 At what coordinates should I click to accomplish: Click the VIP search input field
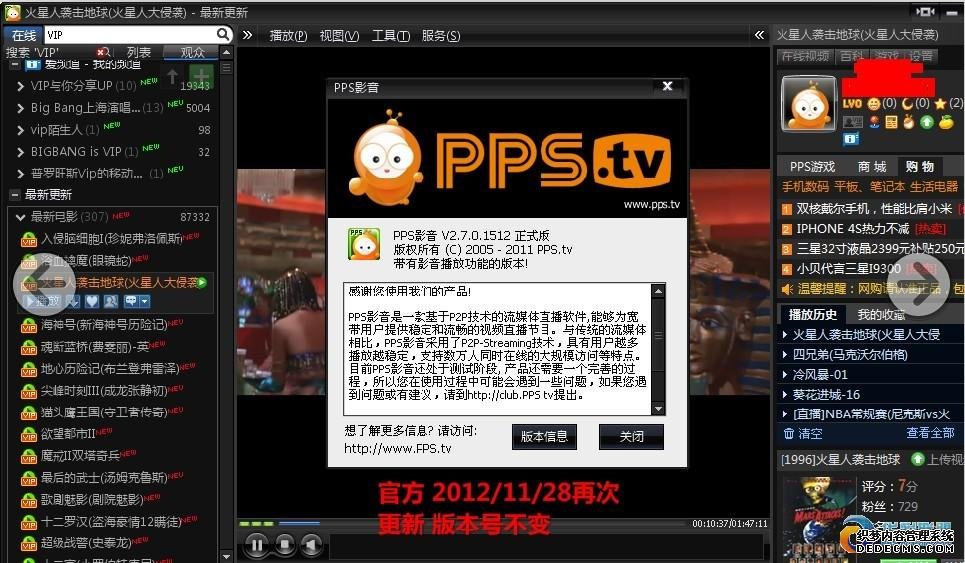(x=130, y=35)
